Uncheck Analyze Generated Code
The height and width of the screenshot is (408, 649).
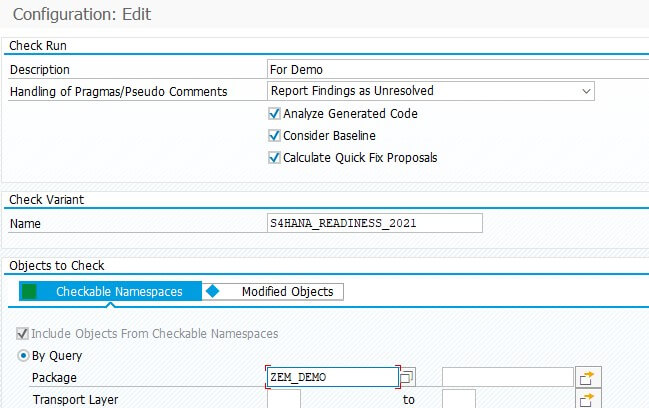click(x=274, y=113)
